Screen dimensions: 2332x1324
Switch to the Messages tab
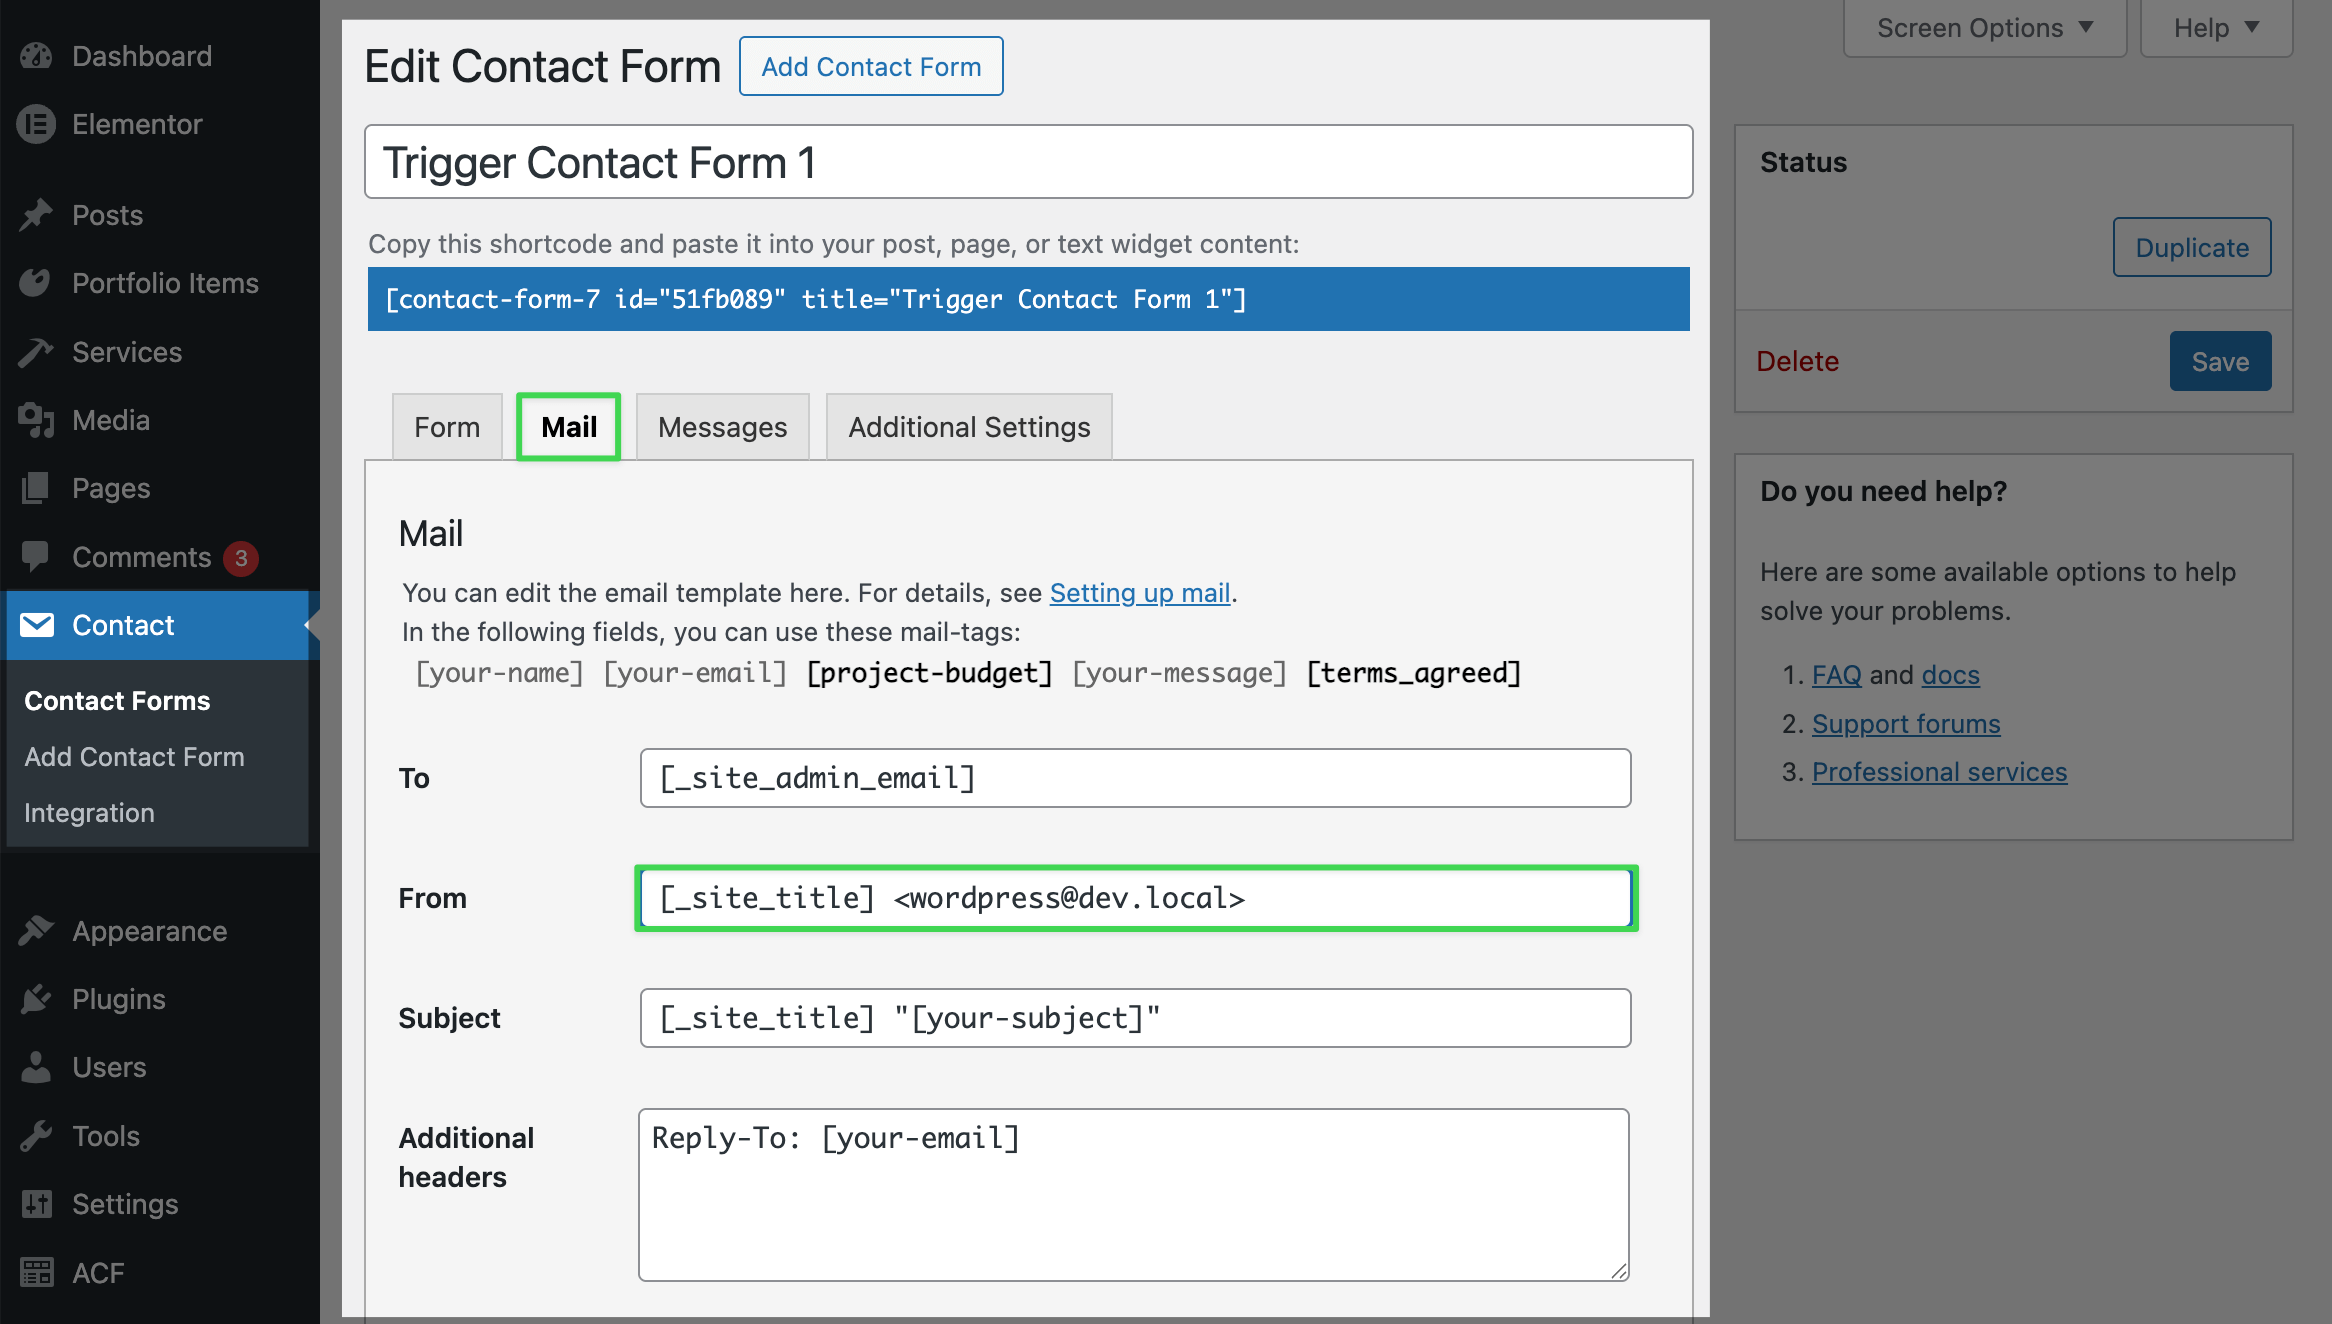pos(722,427)
